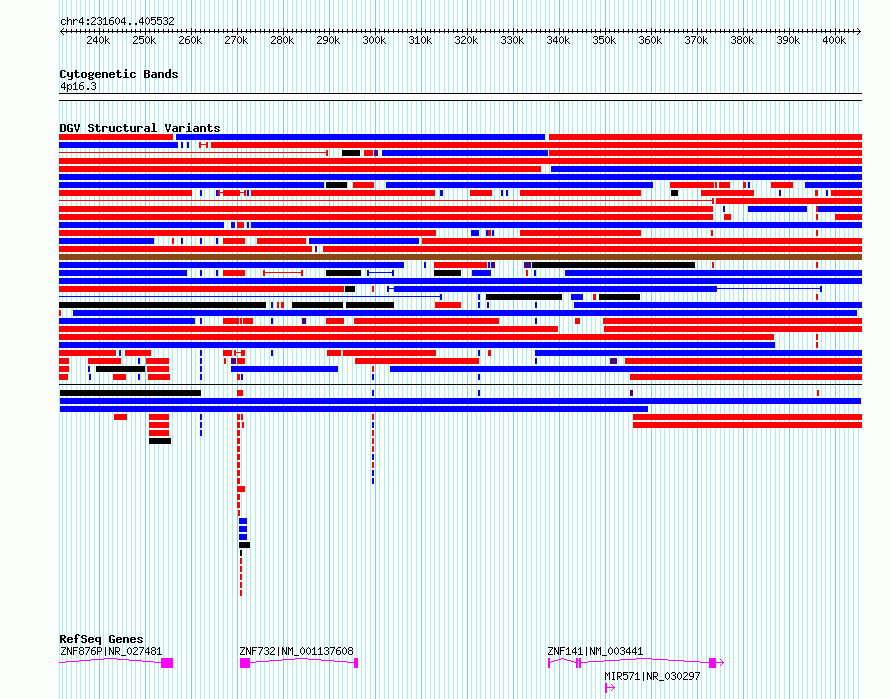Click the 260k ruler tick label

pos(190,40)
